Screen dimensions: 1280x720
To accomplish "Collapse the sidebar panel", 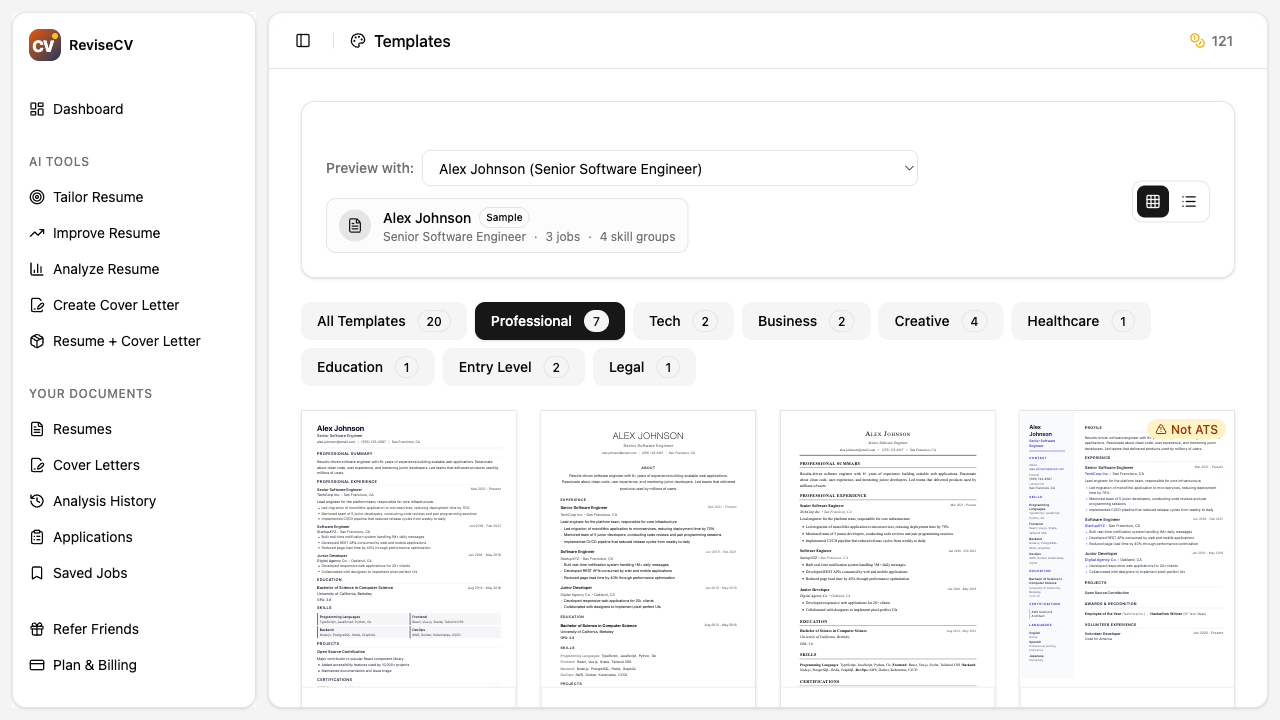I will pos(303,40).
